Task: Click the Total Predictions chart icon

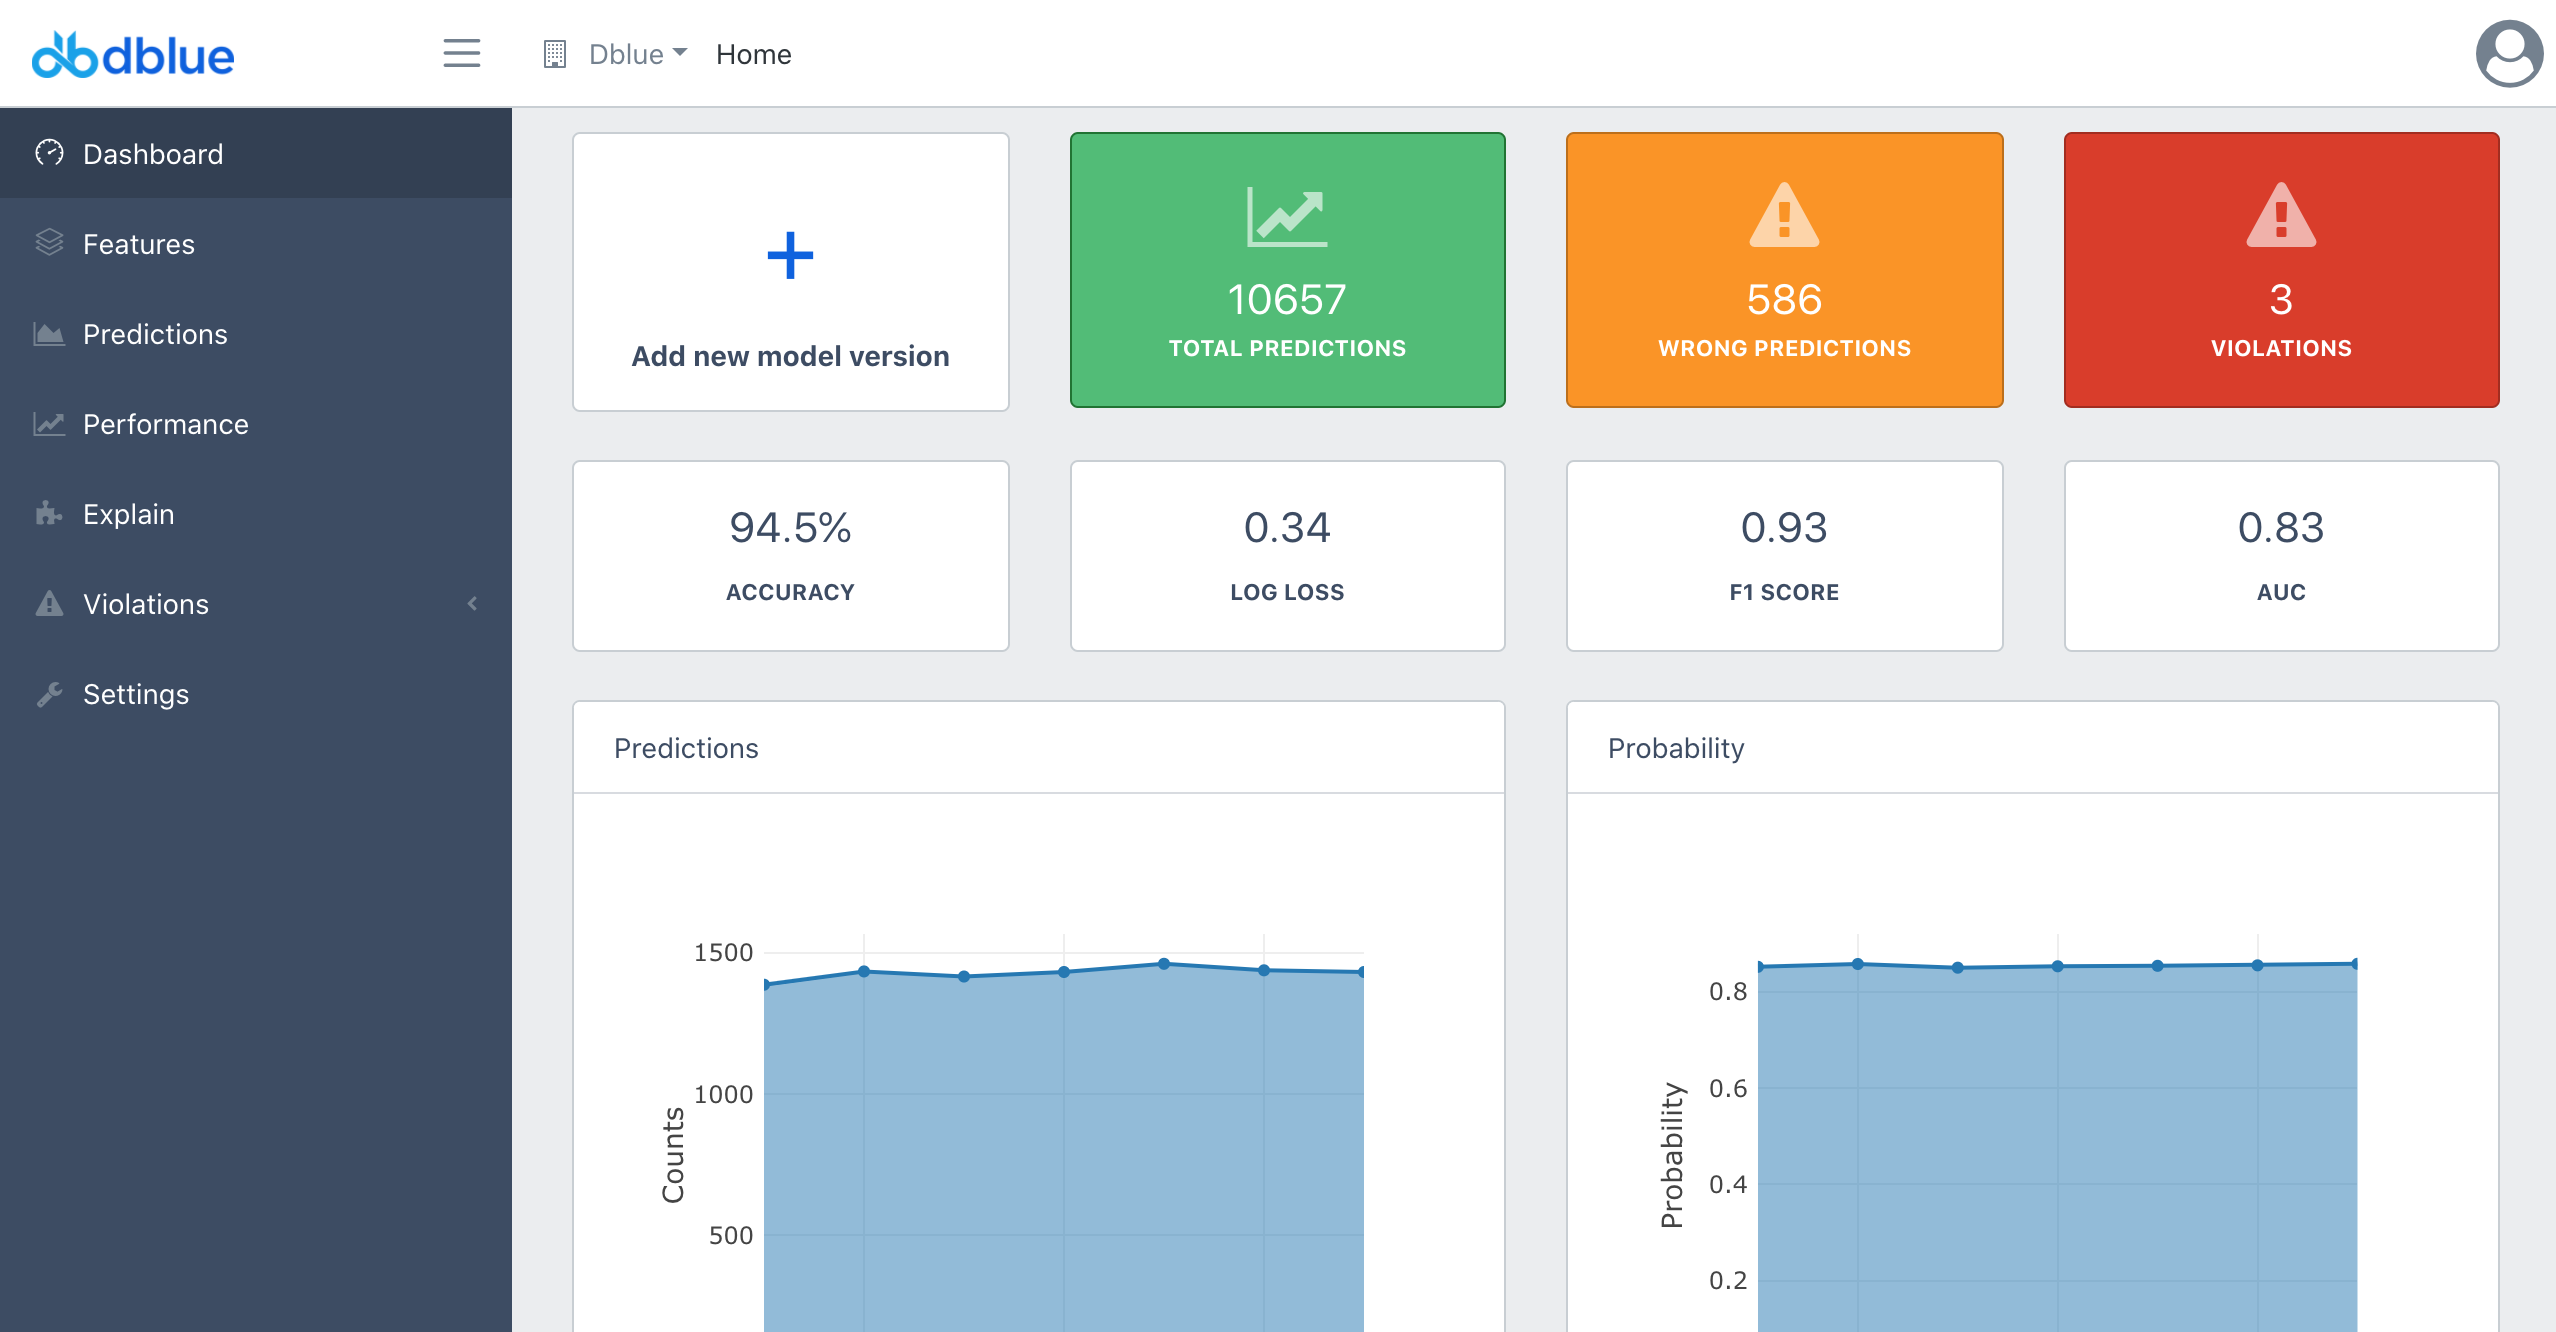Action: (x=1287, y=216)
